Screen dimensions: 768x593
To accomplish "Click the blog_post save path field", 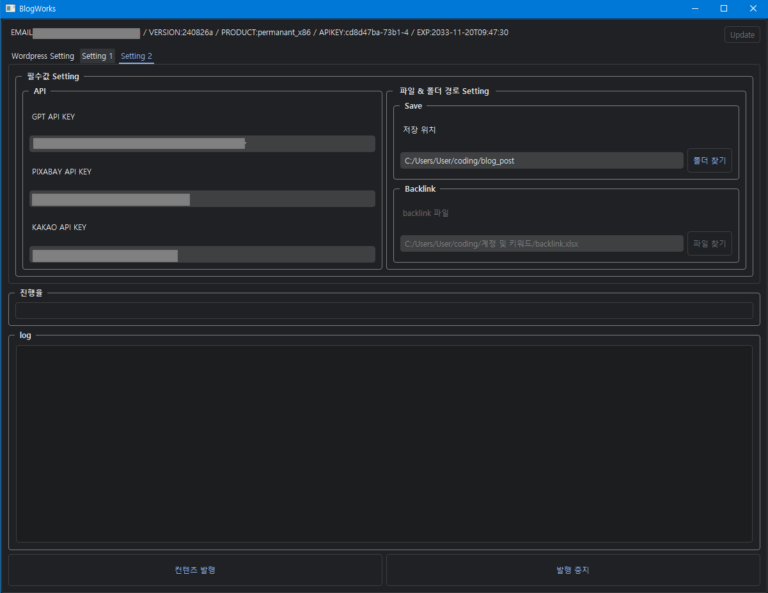I will pos(541,160).
